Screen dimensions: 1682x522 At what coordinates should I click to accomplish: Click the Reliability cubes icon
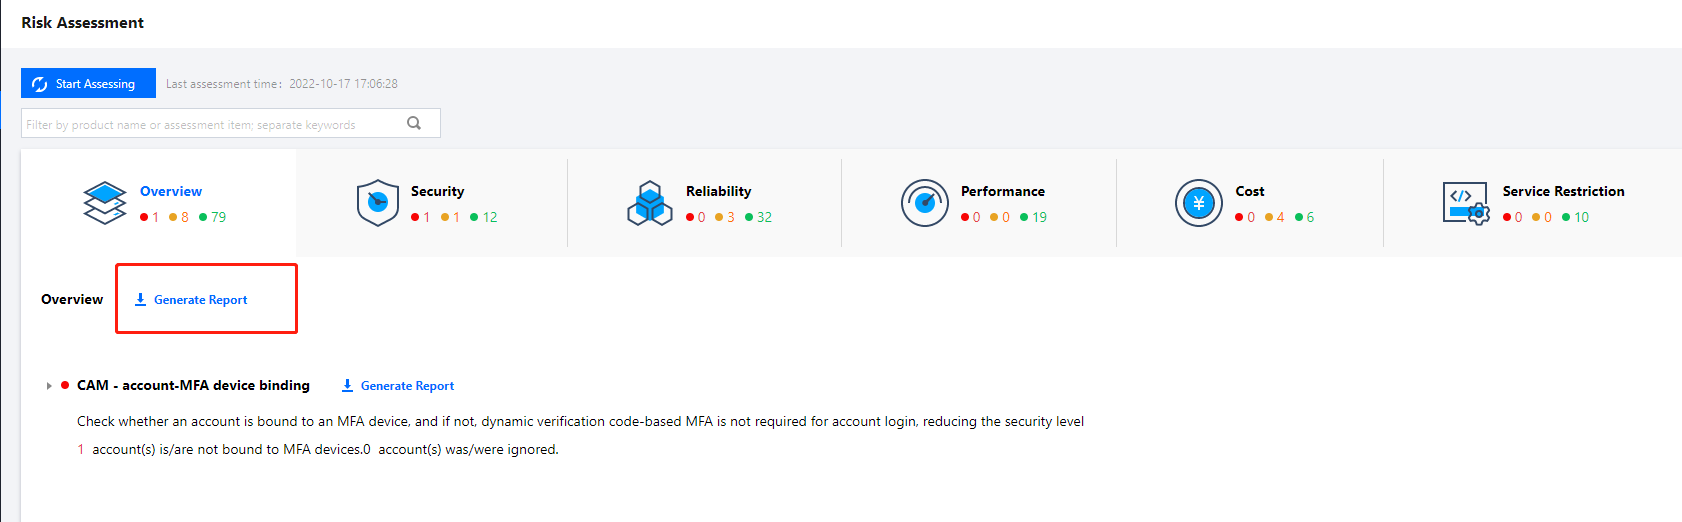tap(650, 203)
